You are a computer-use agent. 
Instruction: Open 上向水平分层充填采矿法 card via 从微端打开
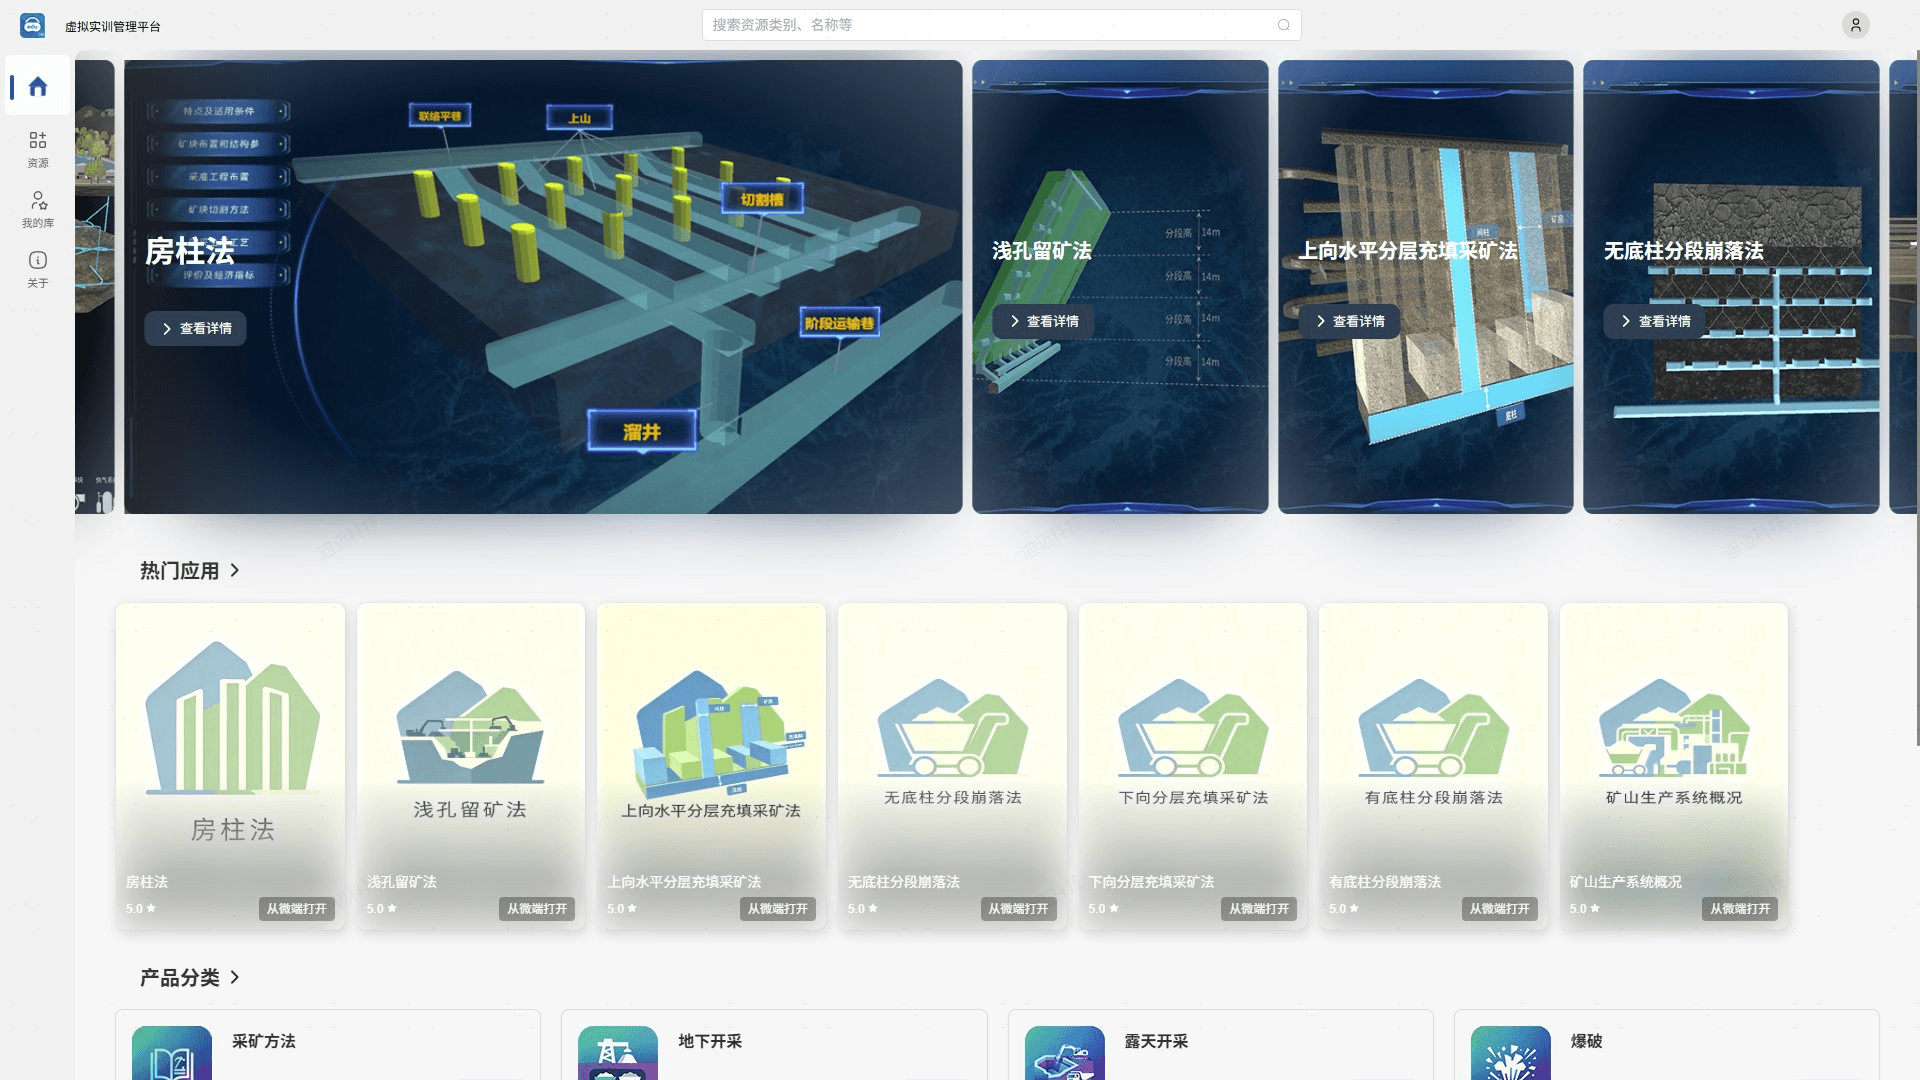point(777,908)
